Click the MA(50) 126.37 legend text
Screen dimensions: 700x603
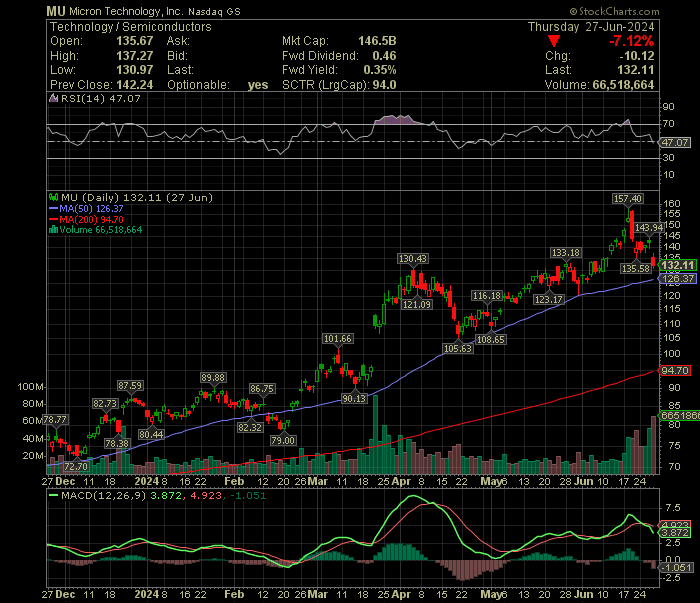click(91, 208)
